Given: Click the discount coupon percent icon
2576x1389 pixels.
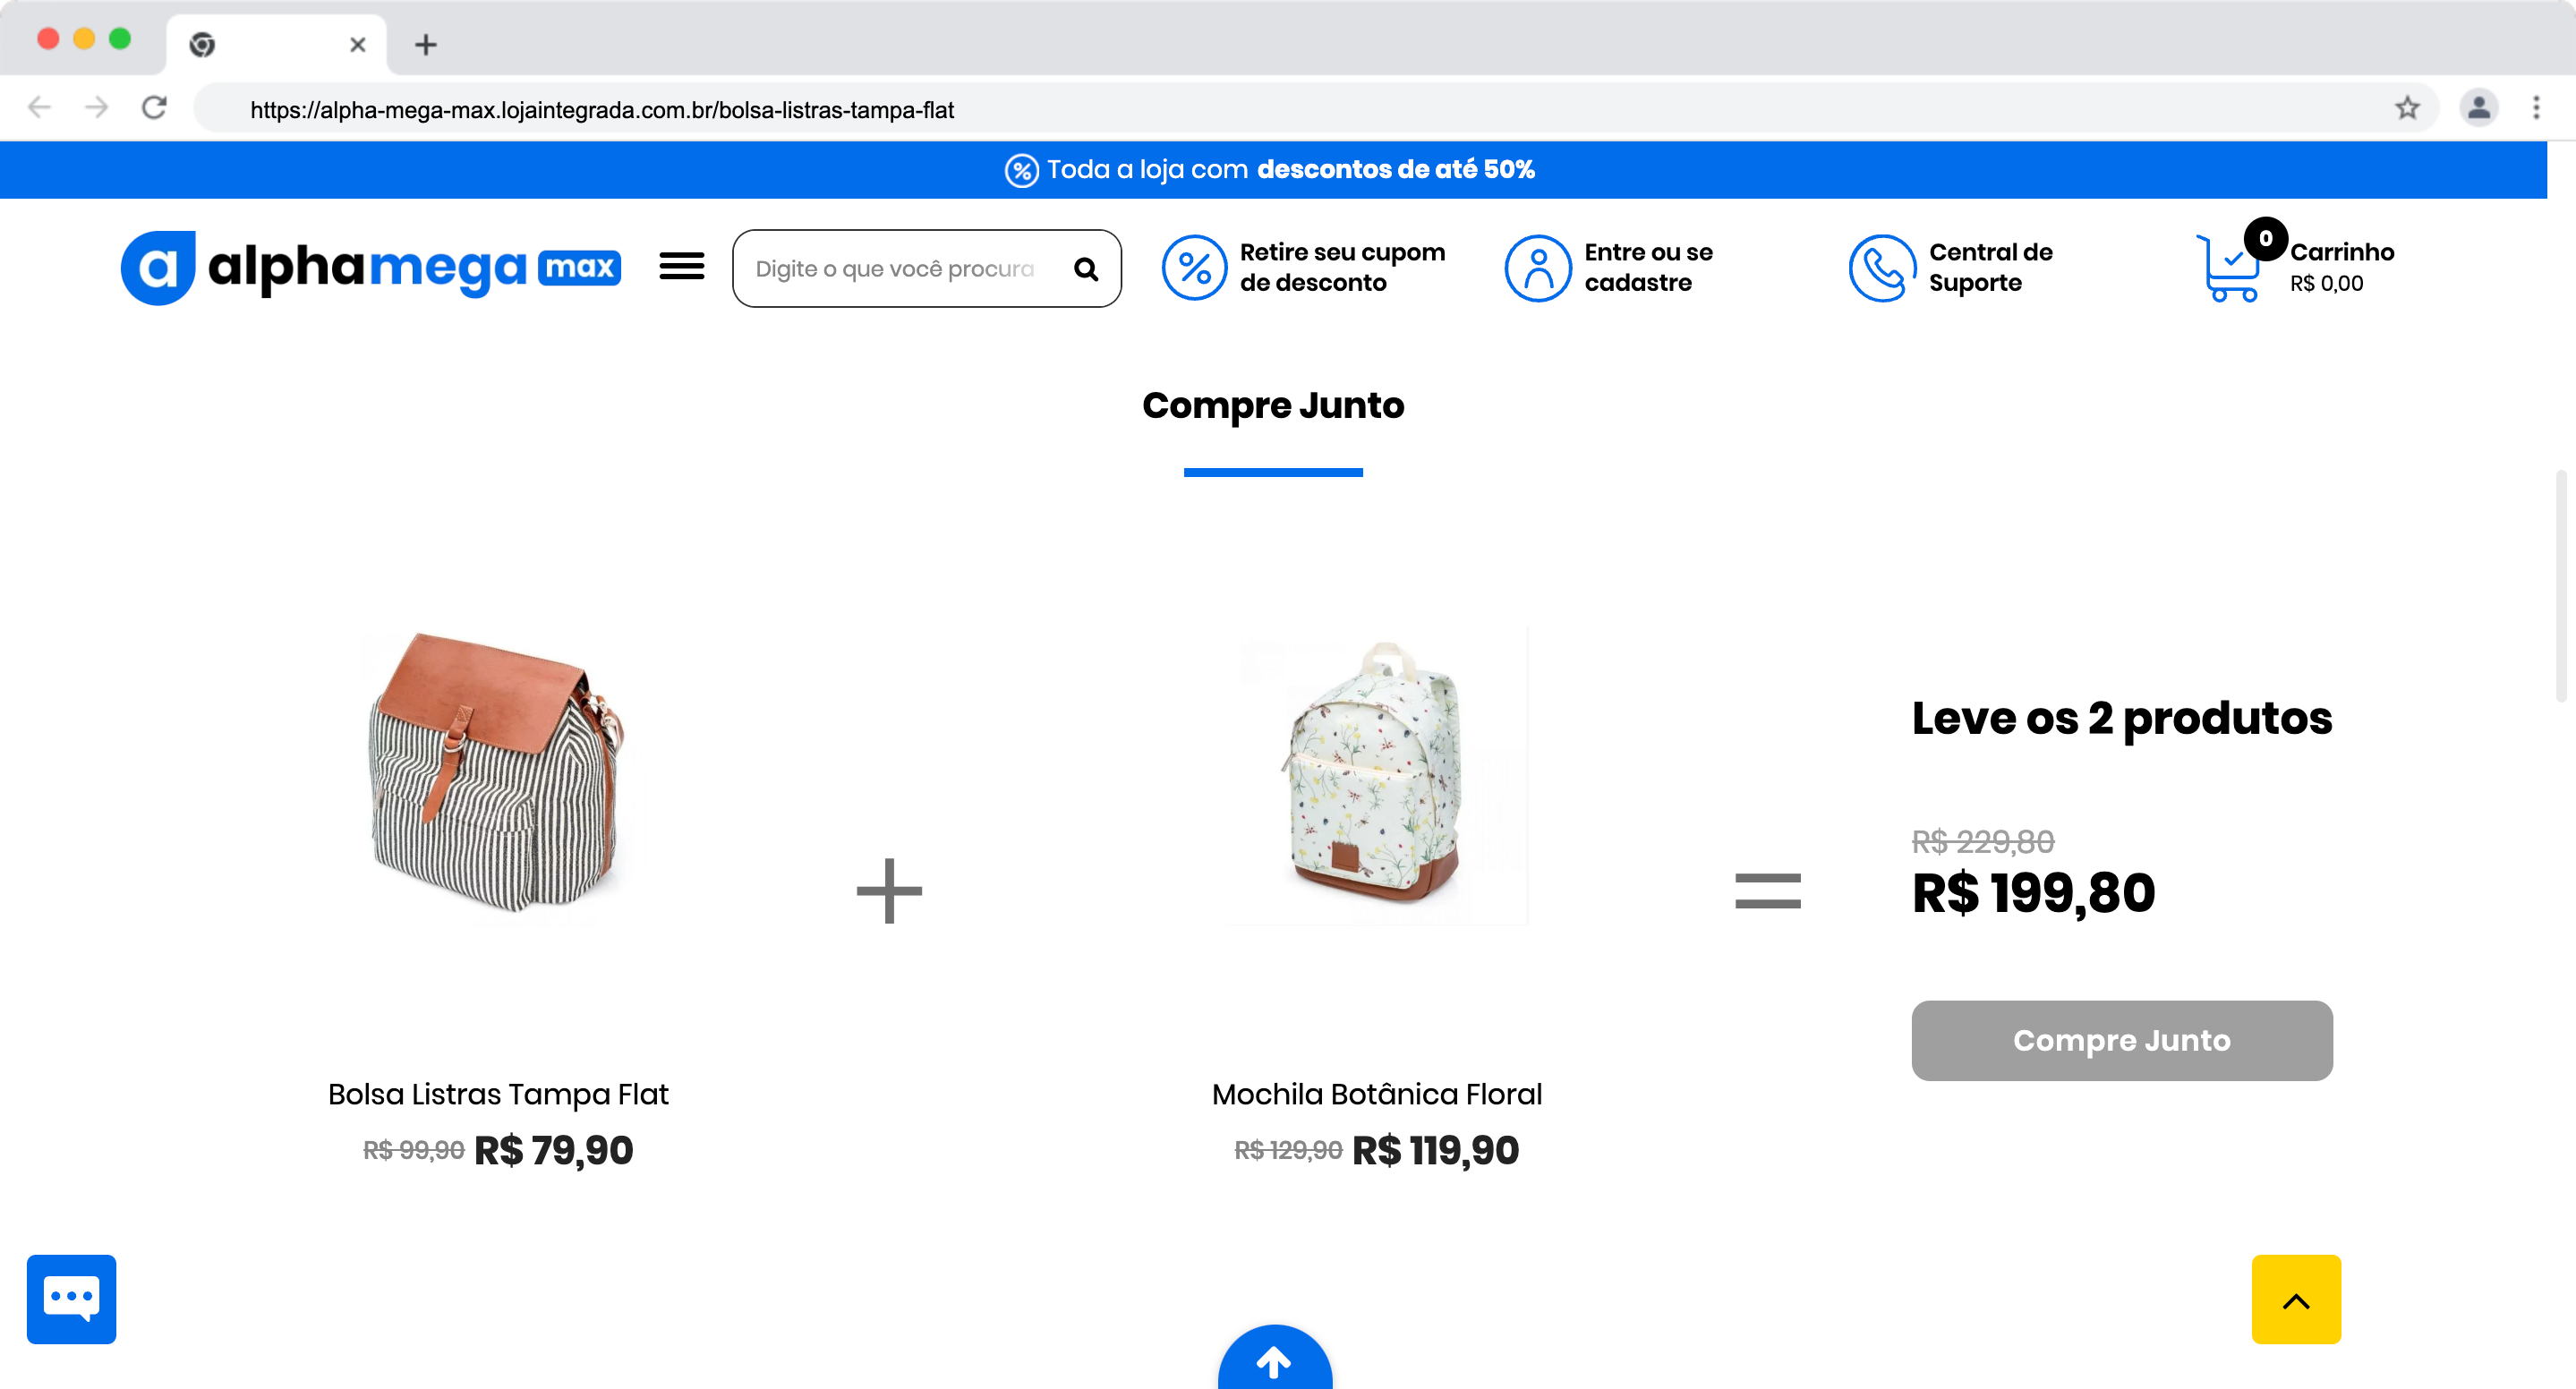Looking at the screenshot, I should click(1194, 268).
